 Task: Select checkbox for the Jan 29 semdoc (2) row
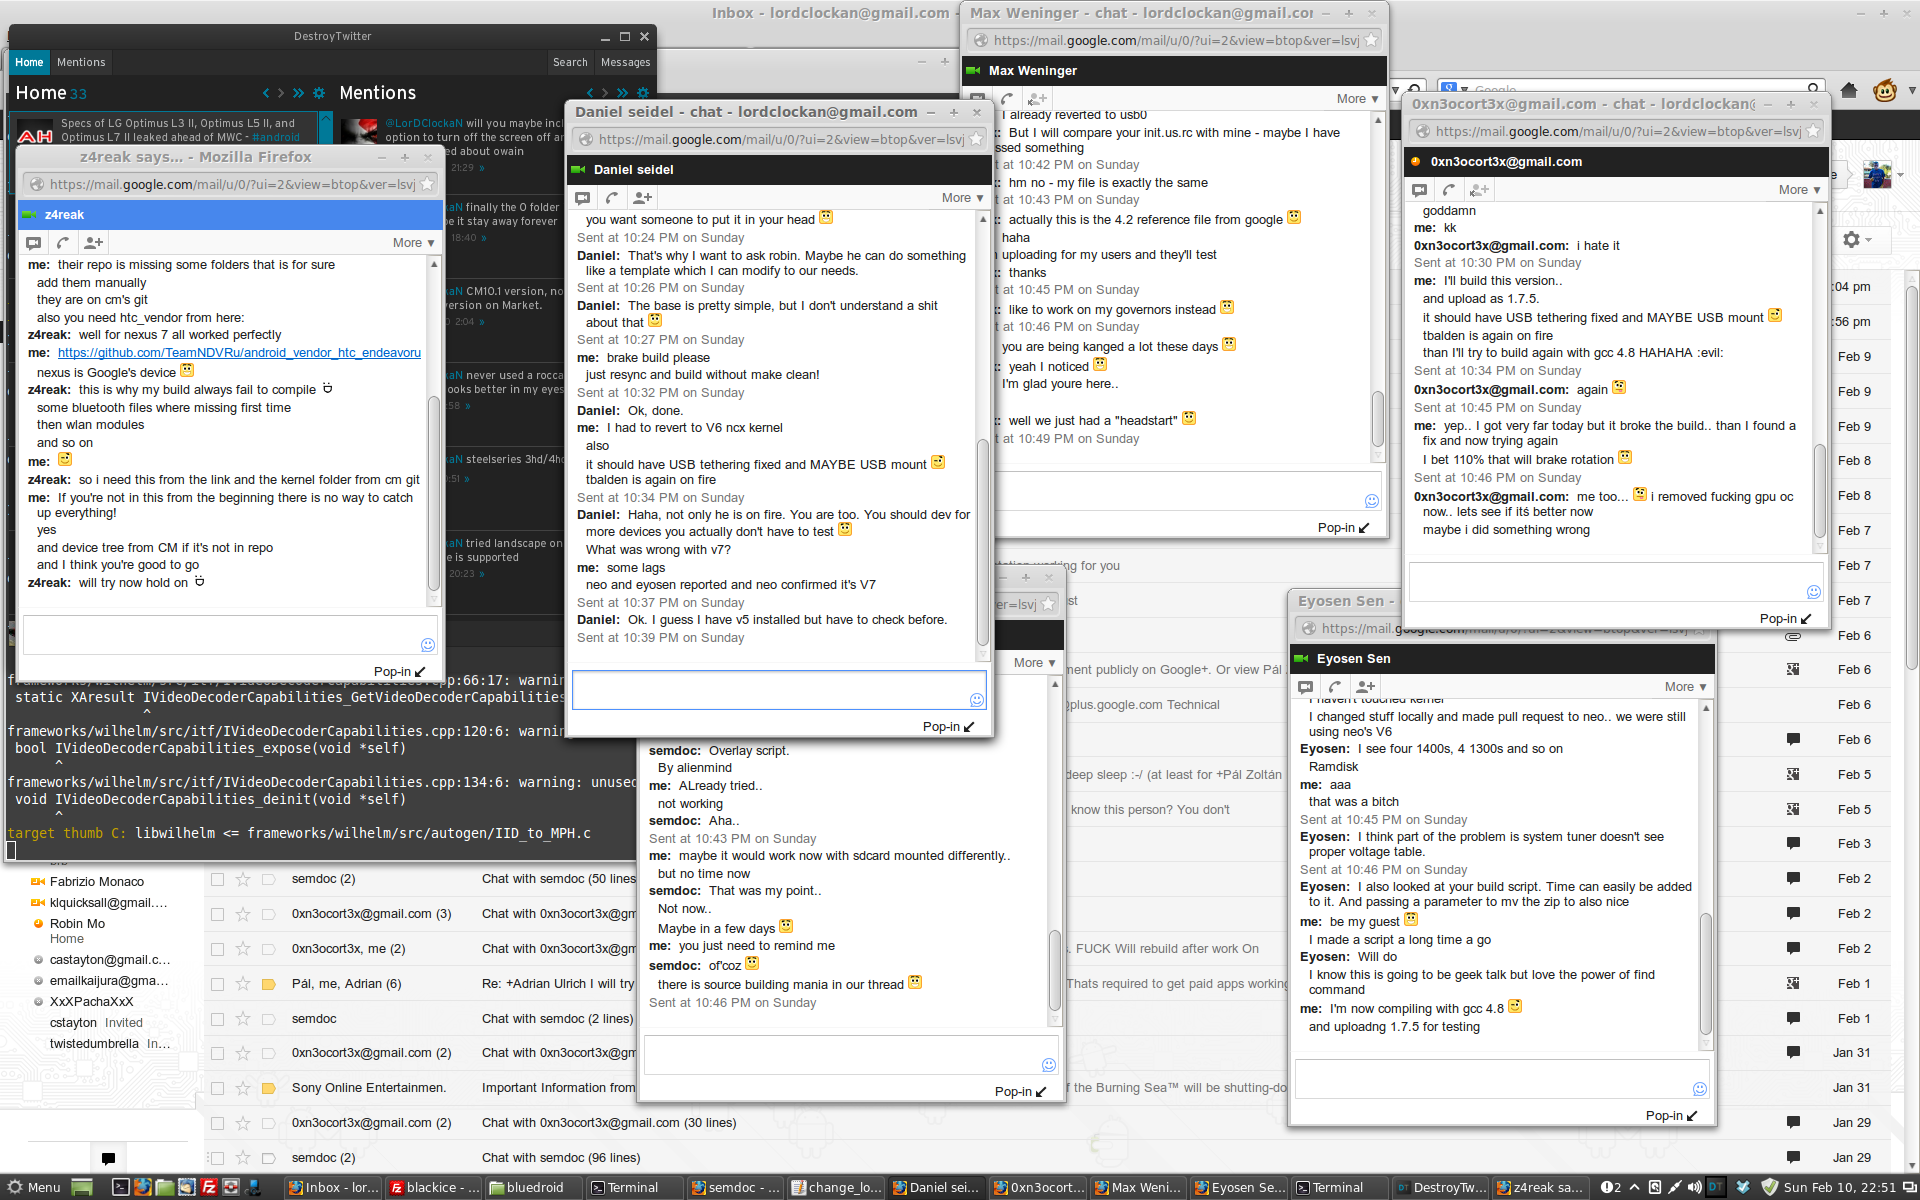point(217,1158)
